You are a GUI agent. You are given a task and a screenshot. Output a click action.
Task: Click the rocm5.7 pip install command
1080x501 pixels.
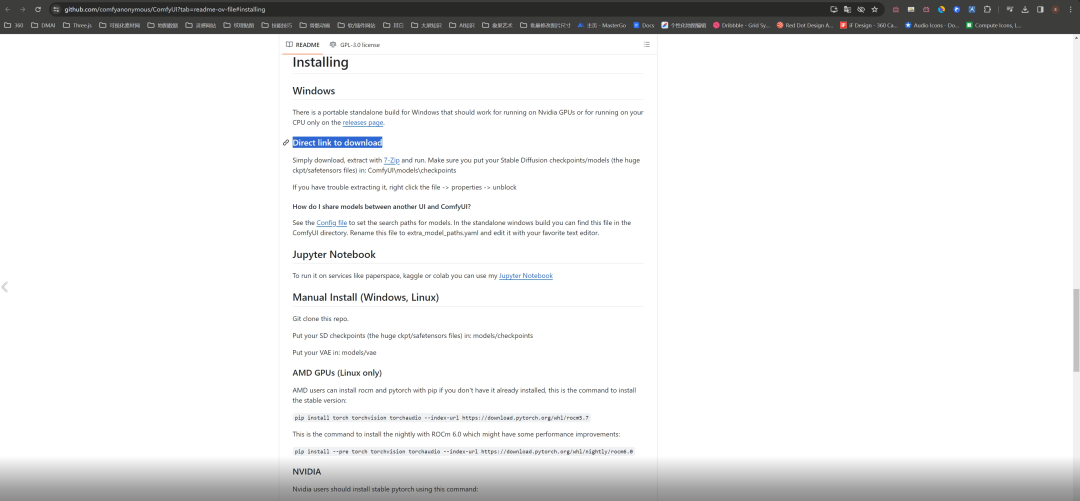click(442, 418)
